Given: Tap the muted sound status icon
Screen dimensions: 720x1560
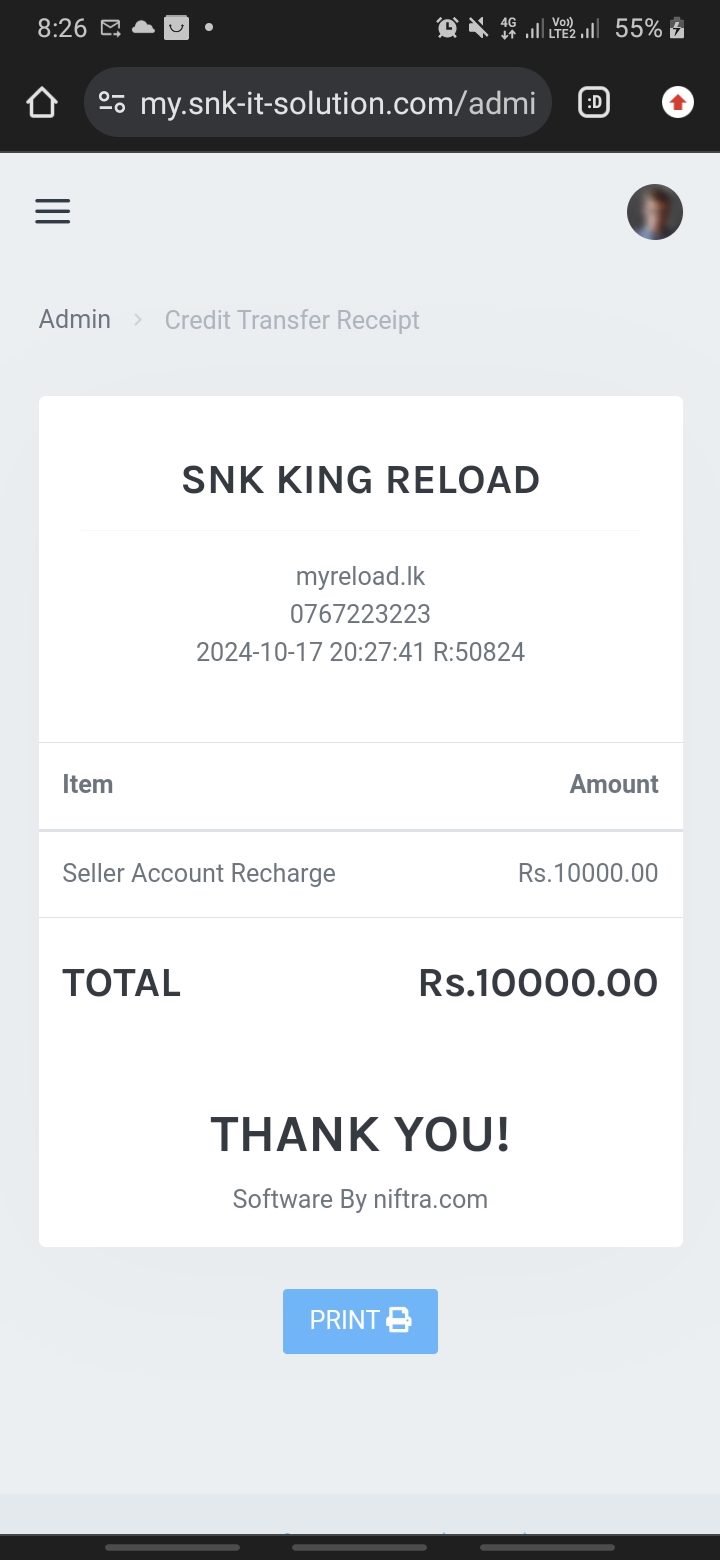Looking at the screenshot, I should pyautogui.click(x=478, y=28).
